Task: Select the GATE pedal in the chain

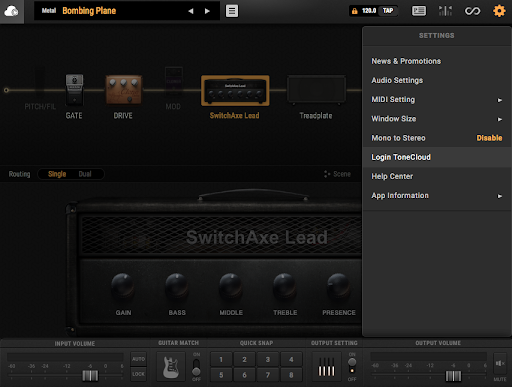Action: (74, 90)
